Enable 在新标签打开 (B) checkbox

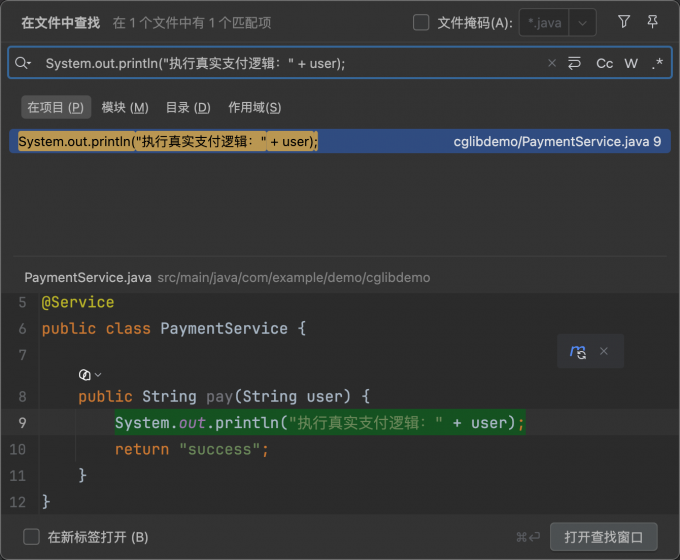[x=31, y=537]
